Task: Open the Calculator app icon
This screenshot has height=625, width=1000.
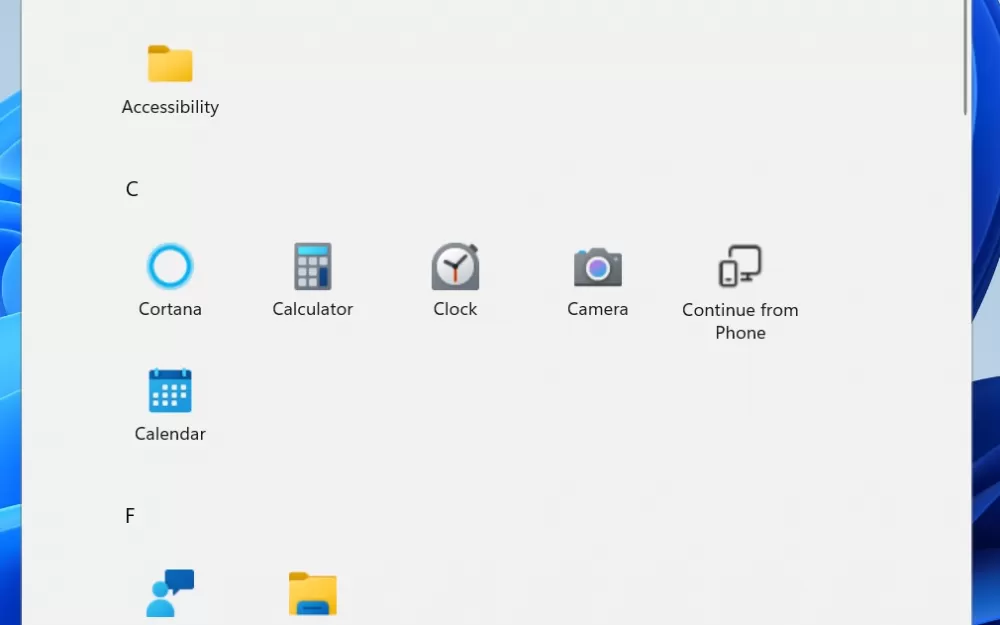Action: click(x=312, y=267)
